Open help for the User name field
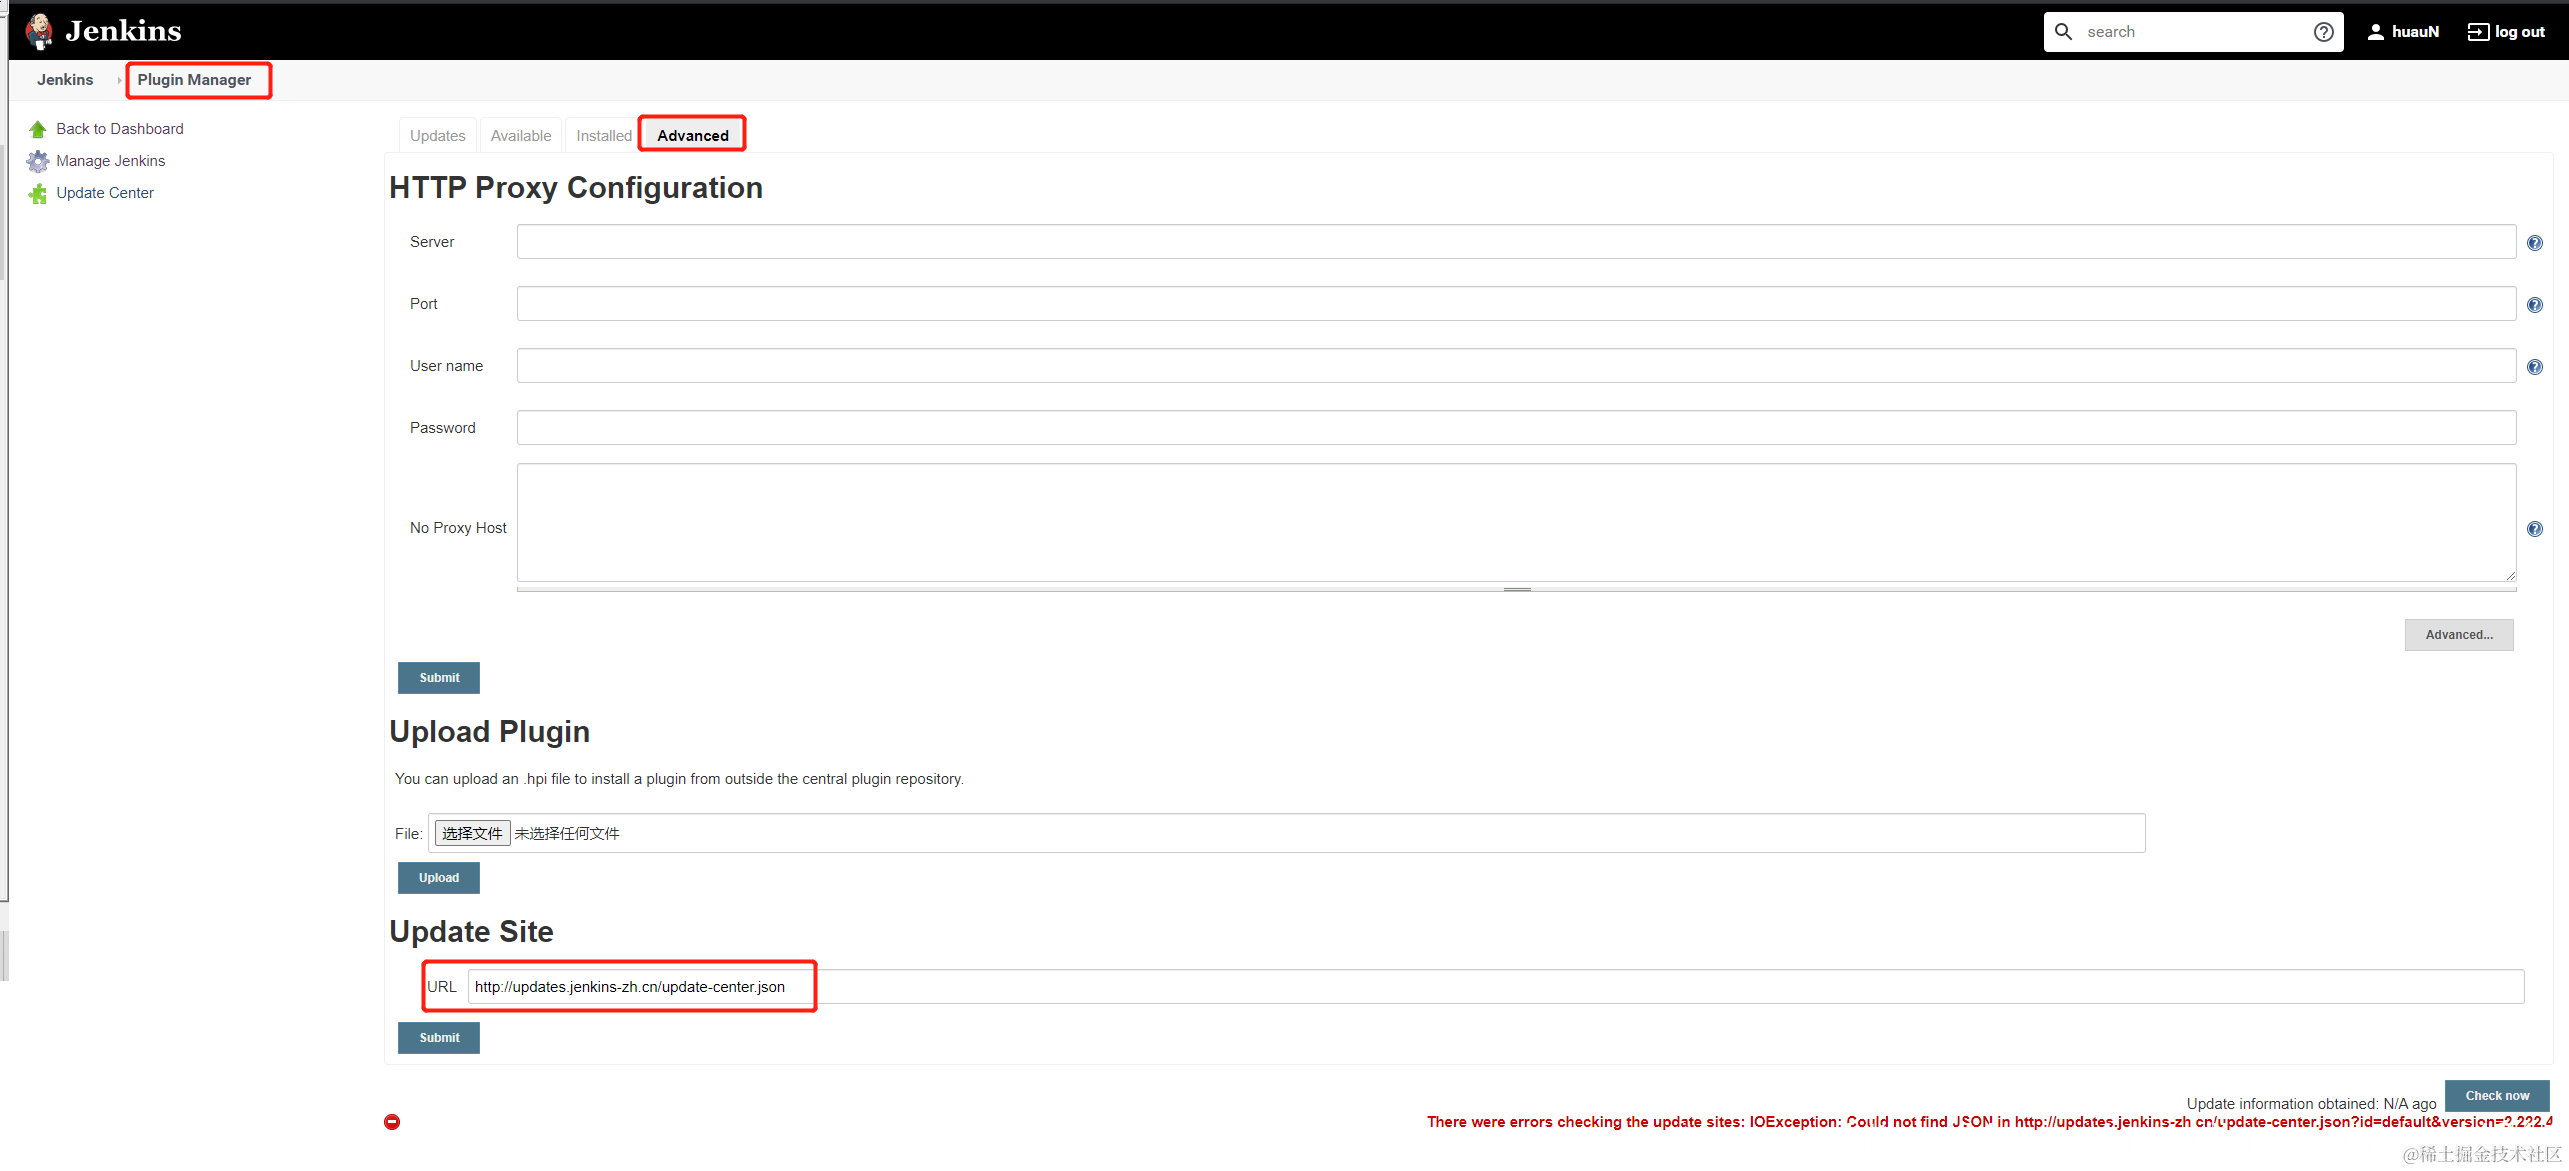The image size is (2569, 1171). pos(2534,367)
